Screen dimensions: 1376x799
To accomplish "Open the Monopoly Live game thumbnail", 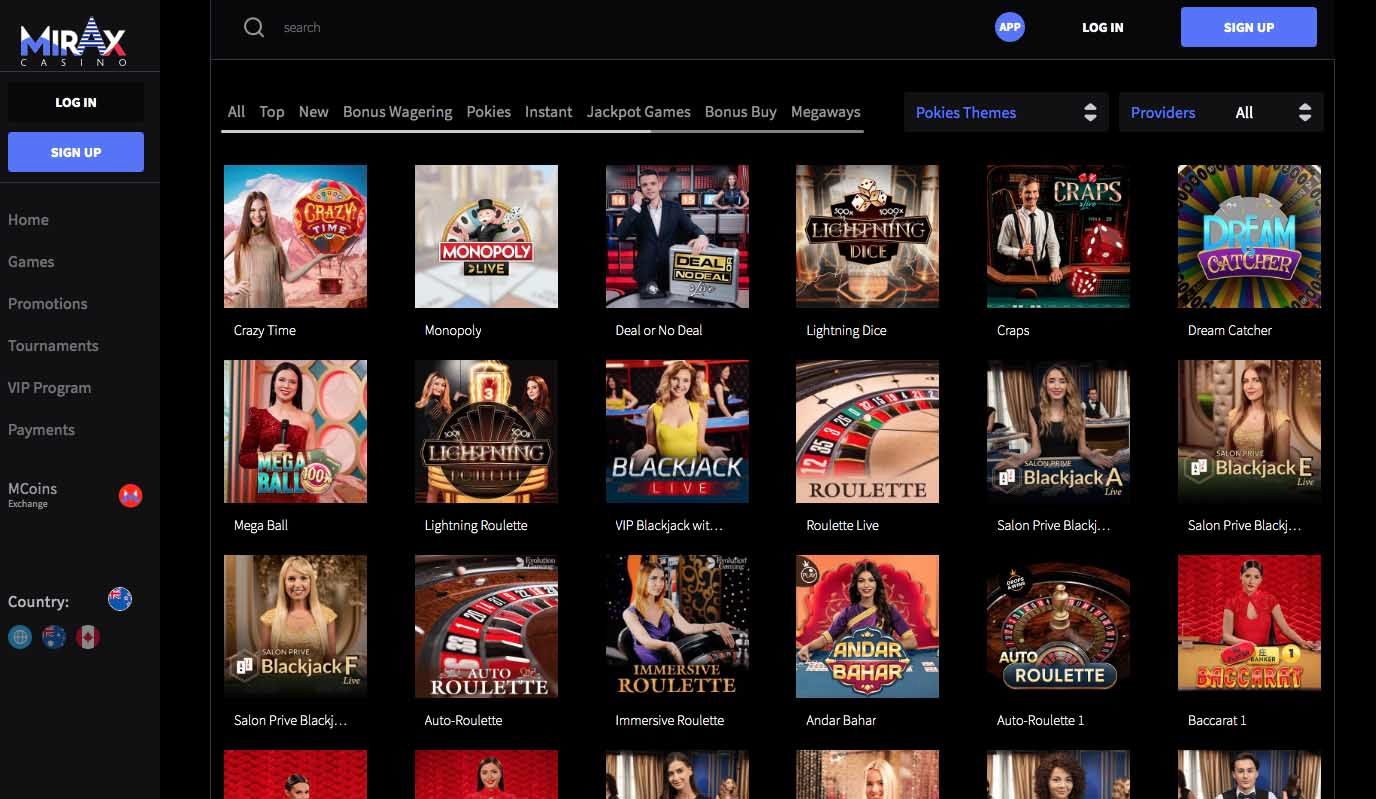I will pyautogui.click(x=486, y=236).
